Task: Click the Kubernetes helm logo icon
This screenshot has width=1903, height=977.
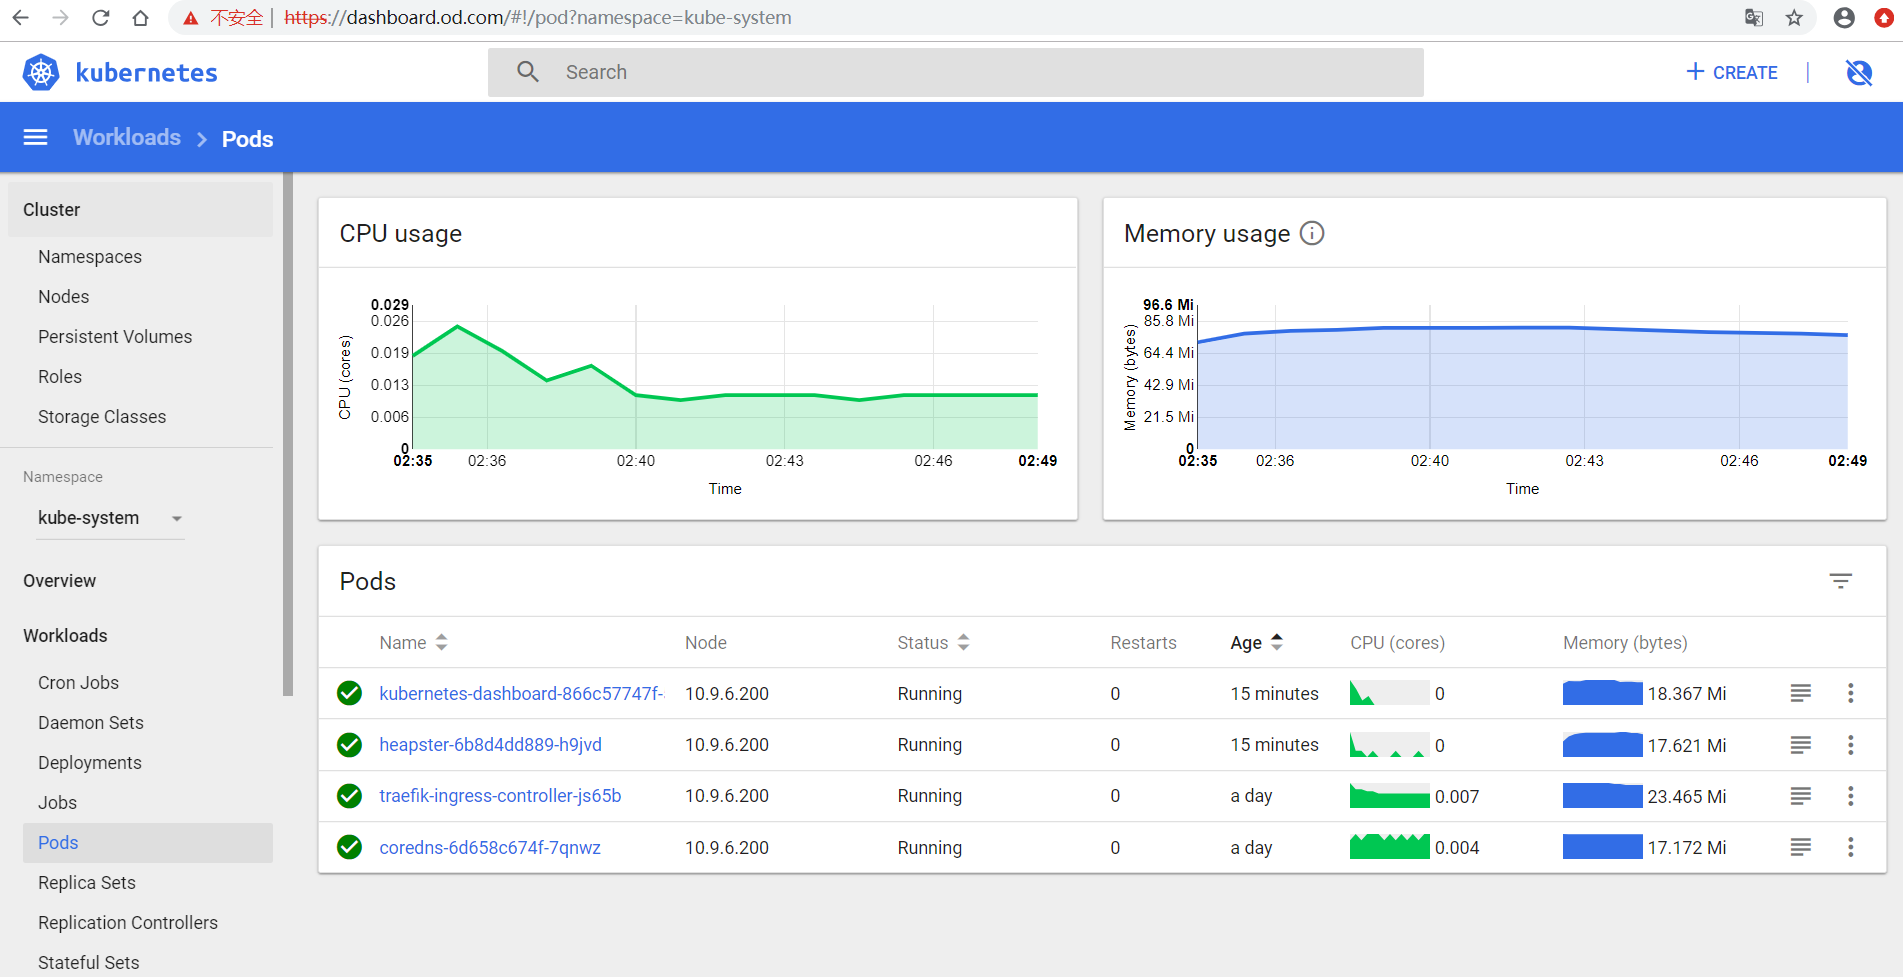Action: [41, 72]
